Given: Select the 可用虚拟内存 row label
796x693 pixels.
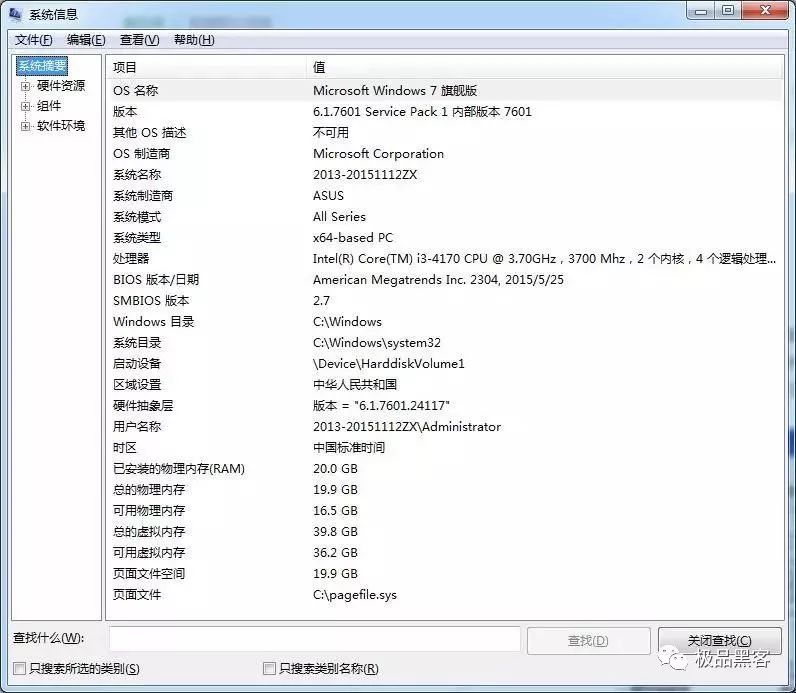Looking at the screenshot, I should point(149,552).
